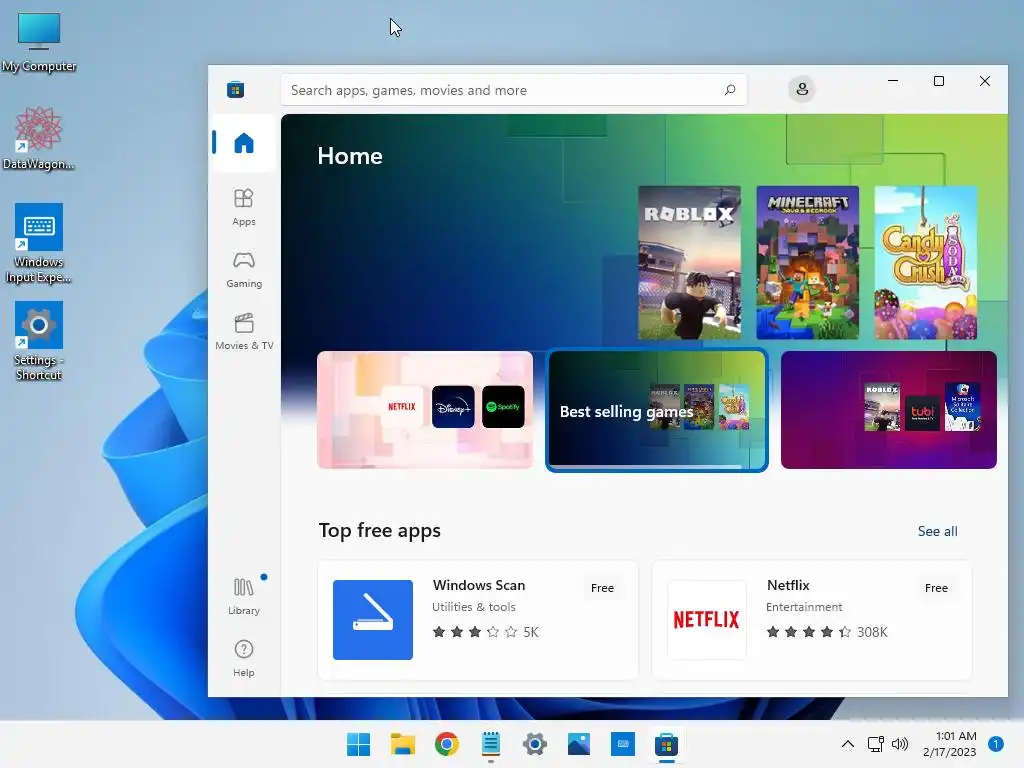1024x768 pixels.
Task: Click Free button for Netflix
Action: pos(936,588)
